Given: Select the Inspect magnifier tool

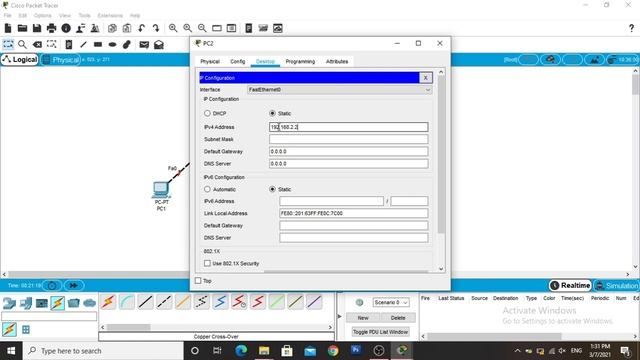Looking at the screenshot, I should pyautogui.click(x=22, y=44).
